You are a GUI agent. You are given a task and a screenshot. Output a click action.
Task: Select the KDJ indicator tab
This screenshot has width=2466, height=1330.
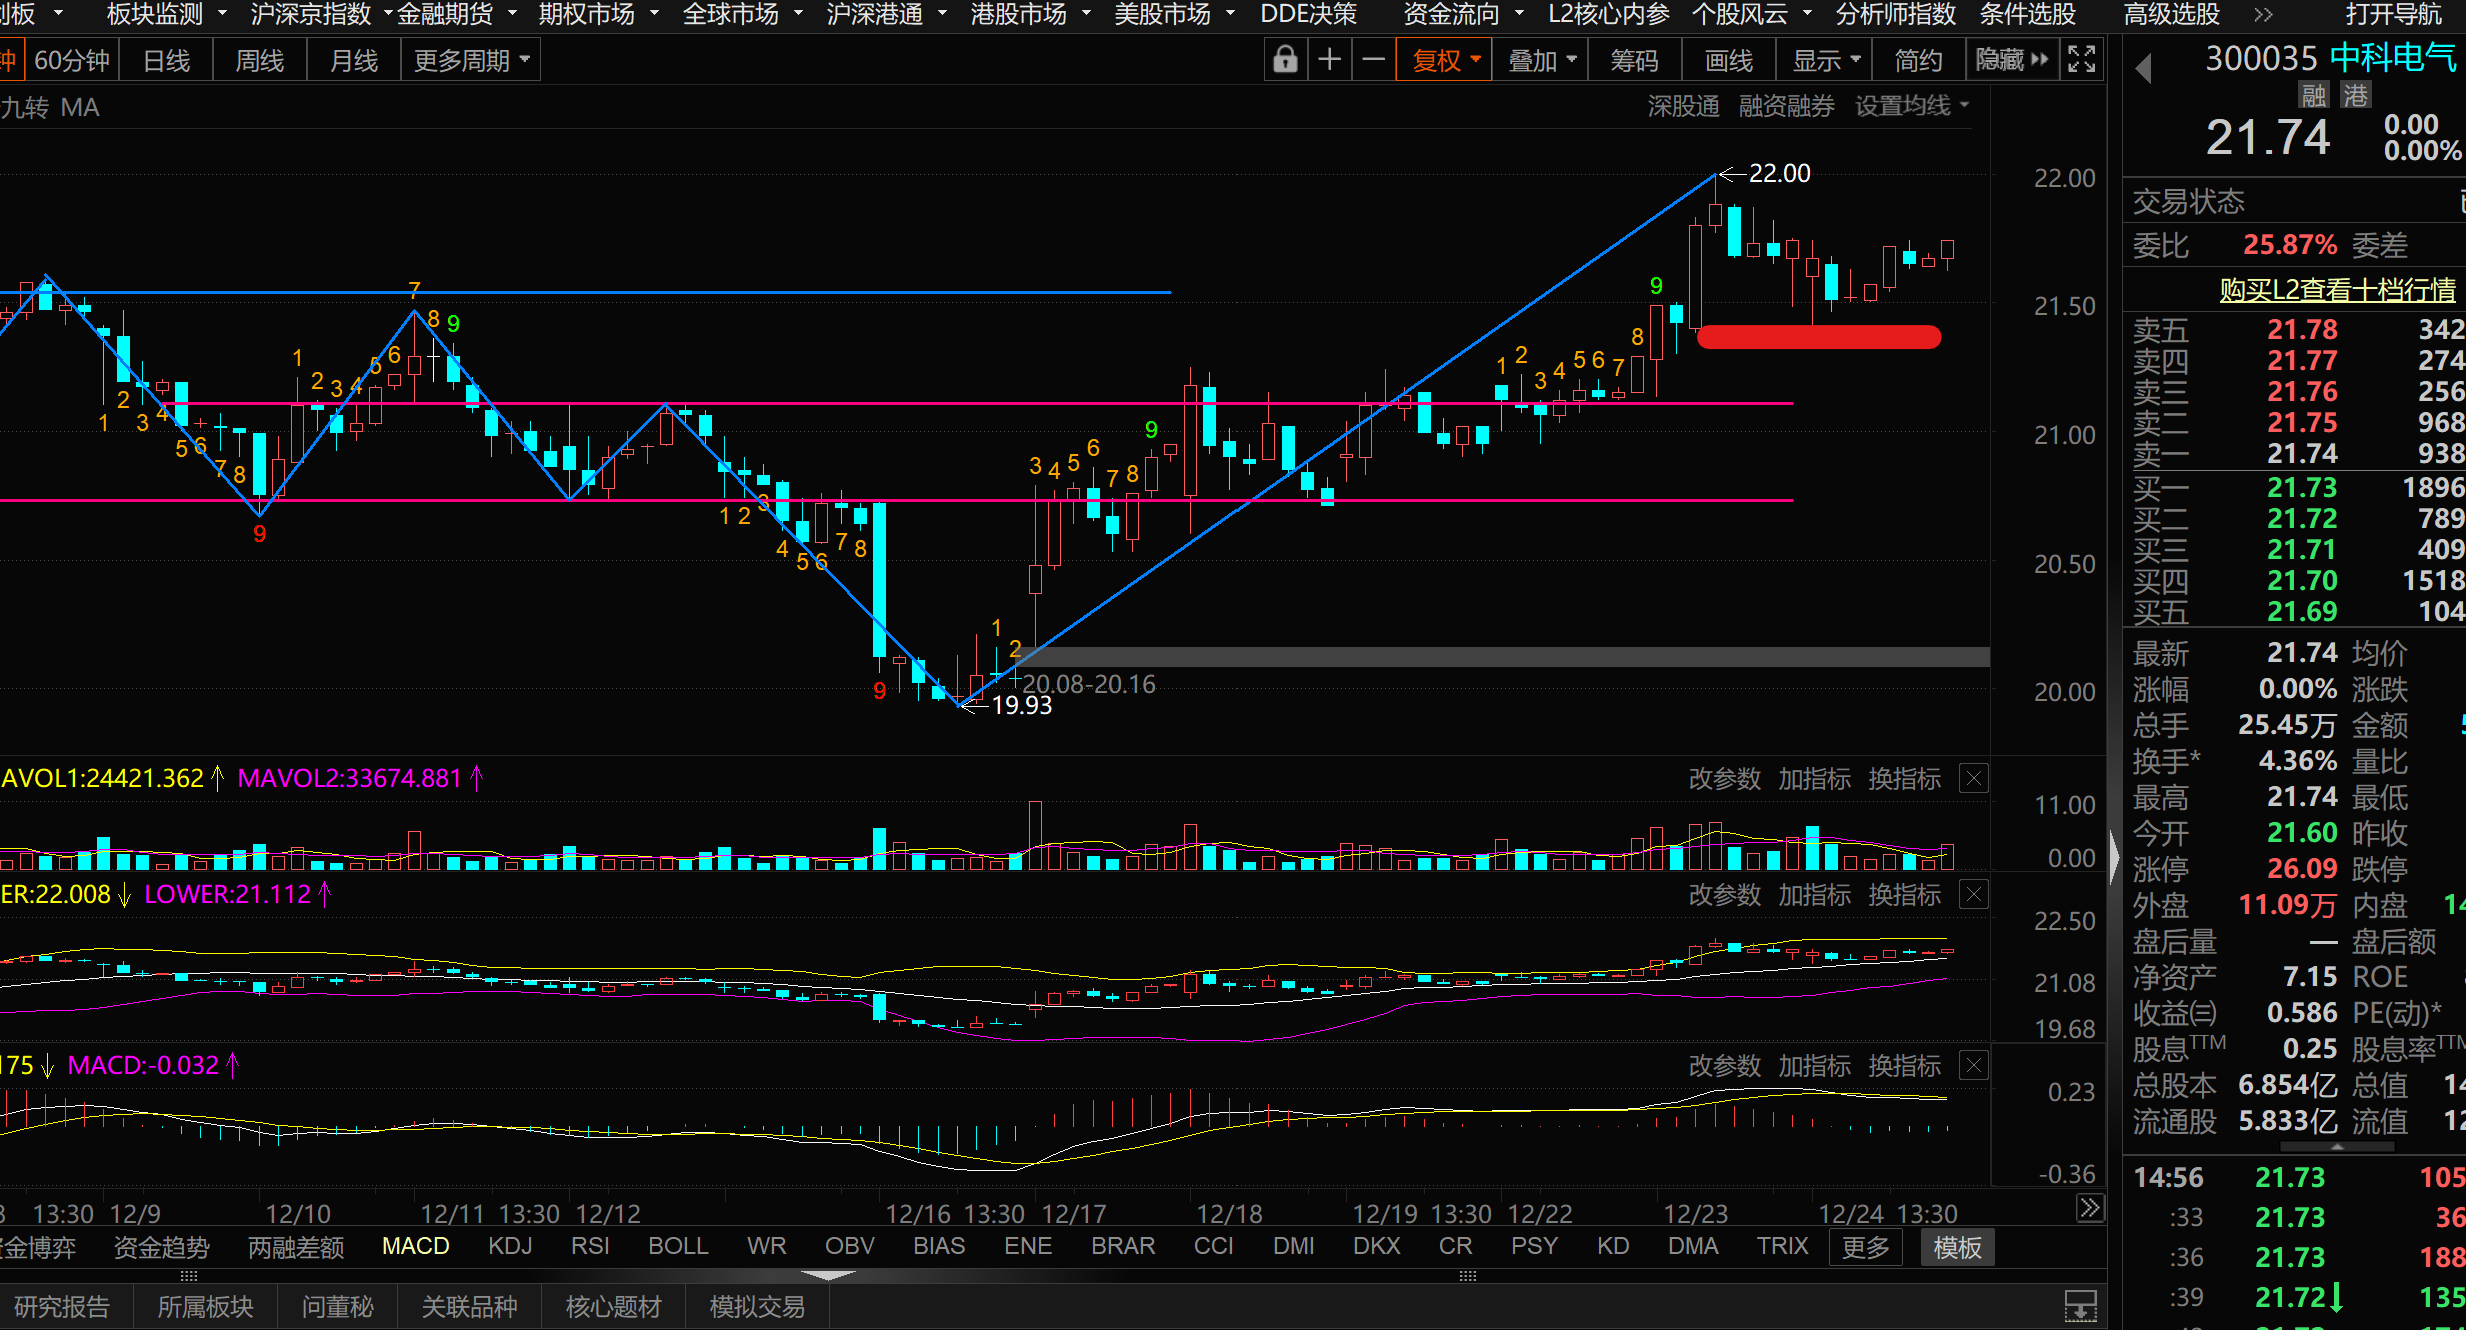point(510,1246)
